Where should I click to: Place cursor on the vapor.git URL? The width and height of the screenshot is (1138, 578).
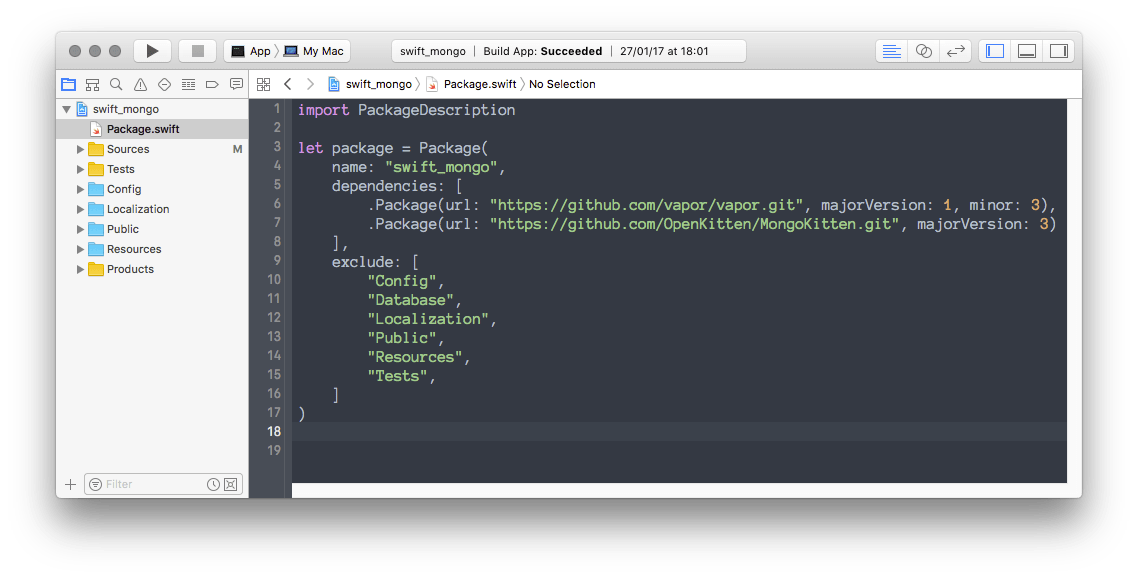(x=646, y=205)
